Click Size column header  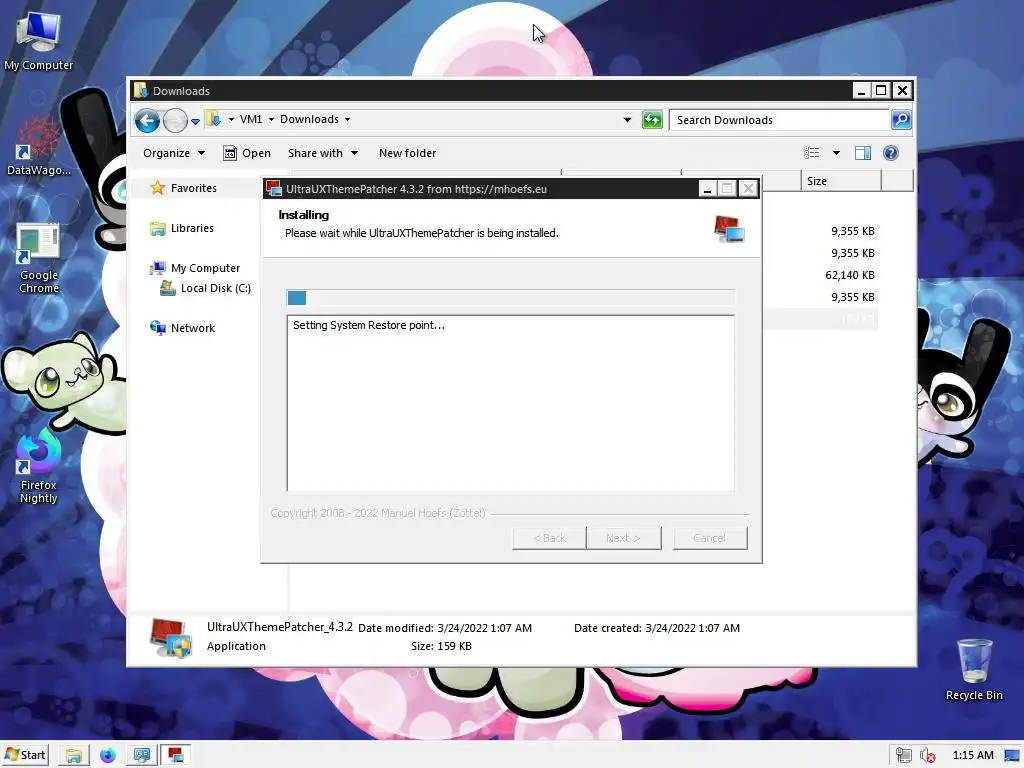coord(841,181)
